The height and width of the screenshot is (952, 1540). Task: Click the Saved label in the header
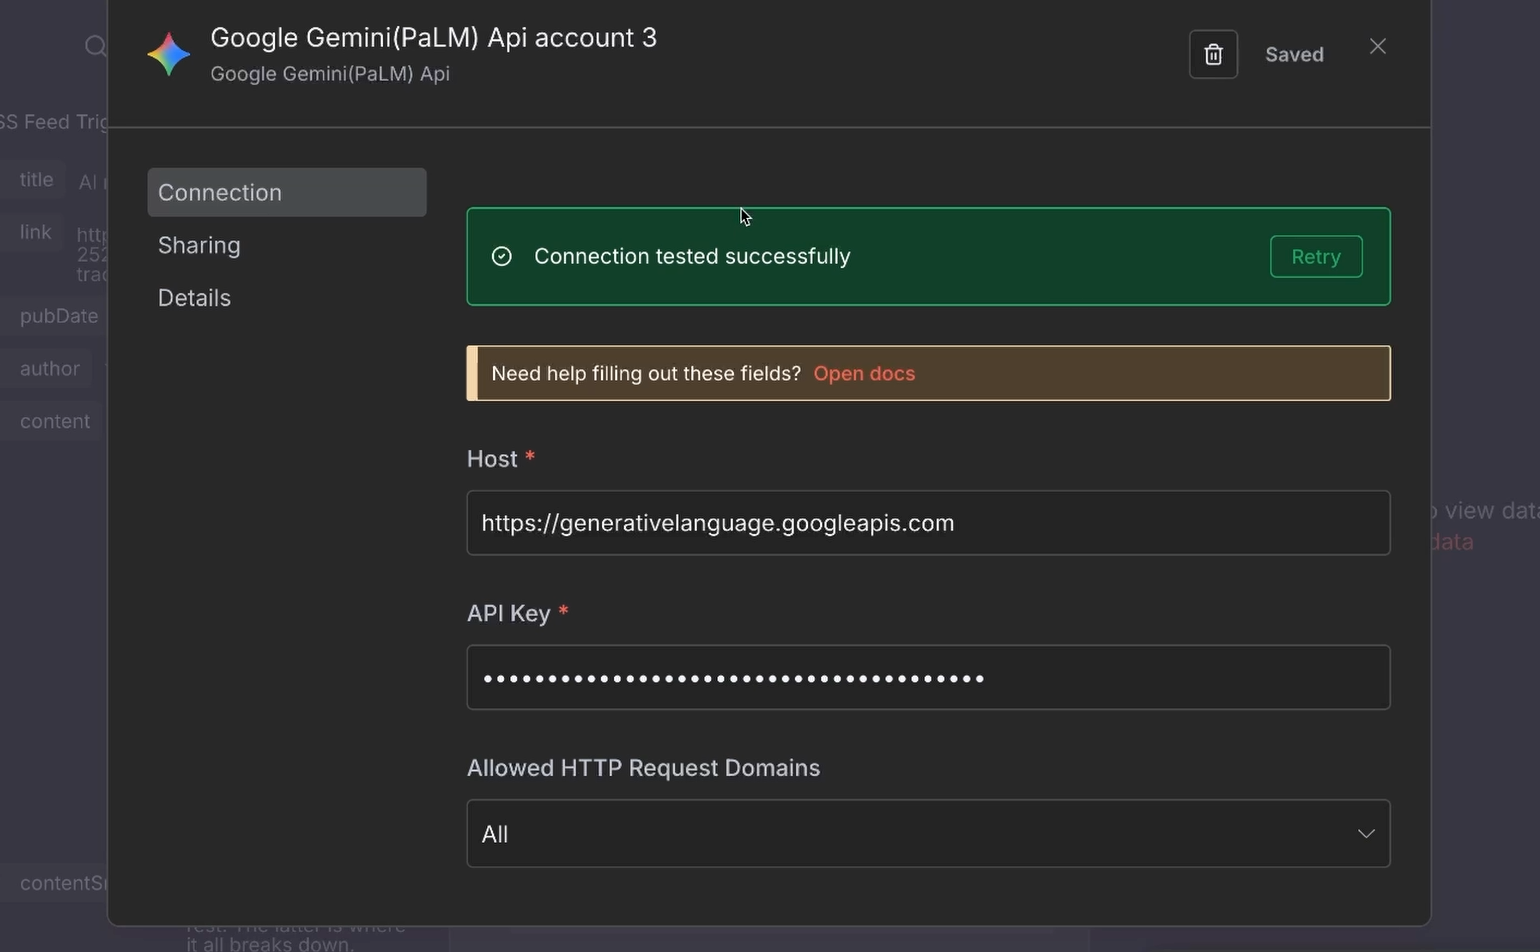1293,54
